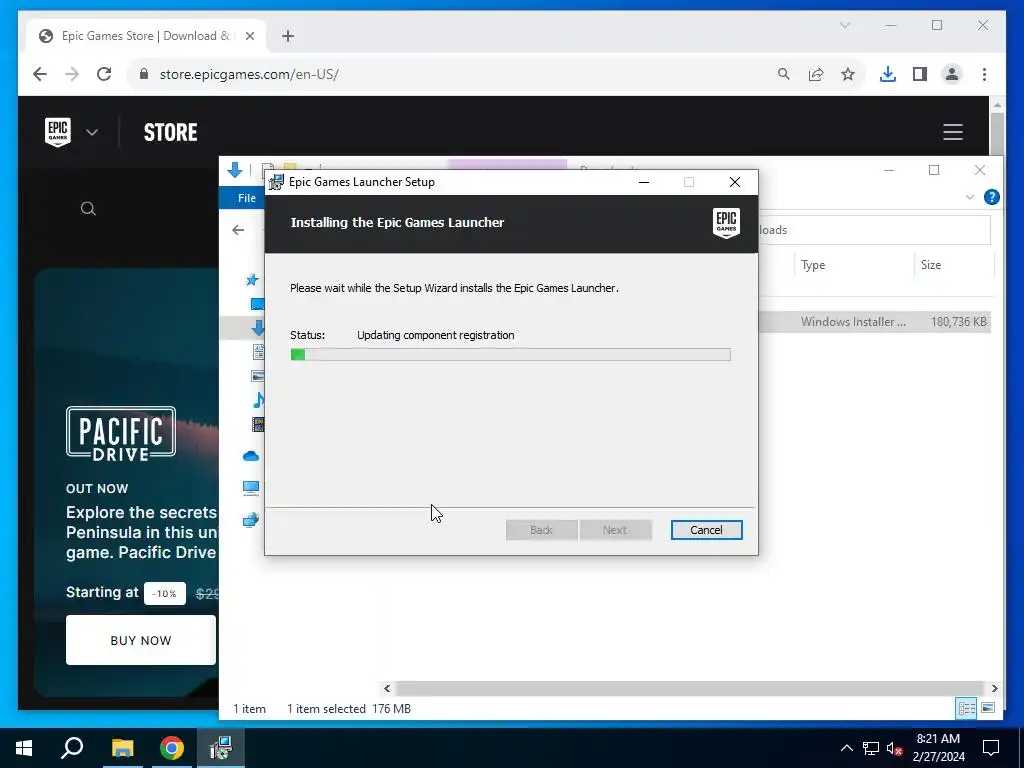Open Chrome tab search dropdown
Image resolution: width=1024 pixels, height=768 pixels.
pos(844,25)
